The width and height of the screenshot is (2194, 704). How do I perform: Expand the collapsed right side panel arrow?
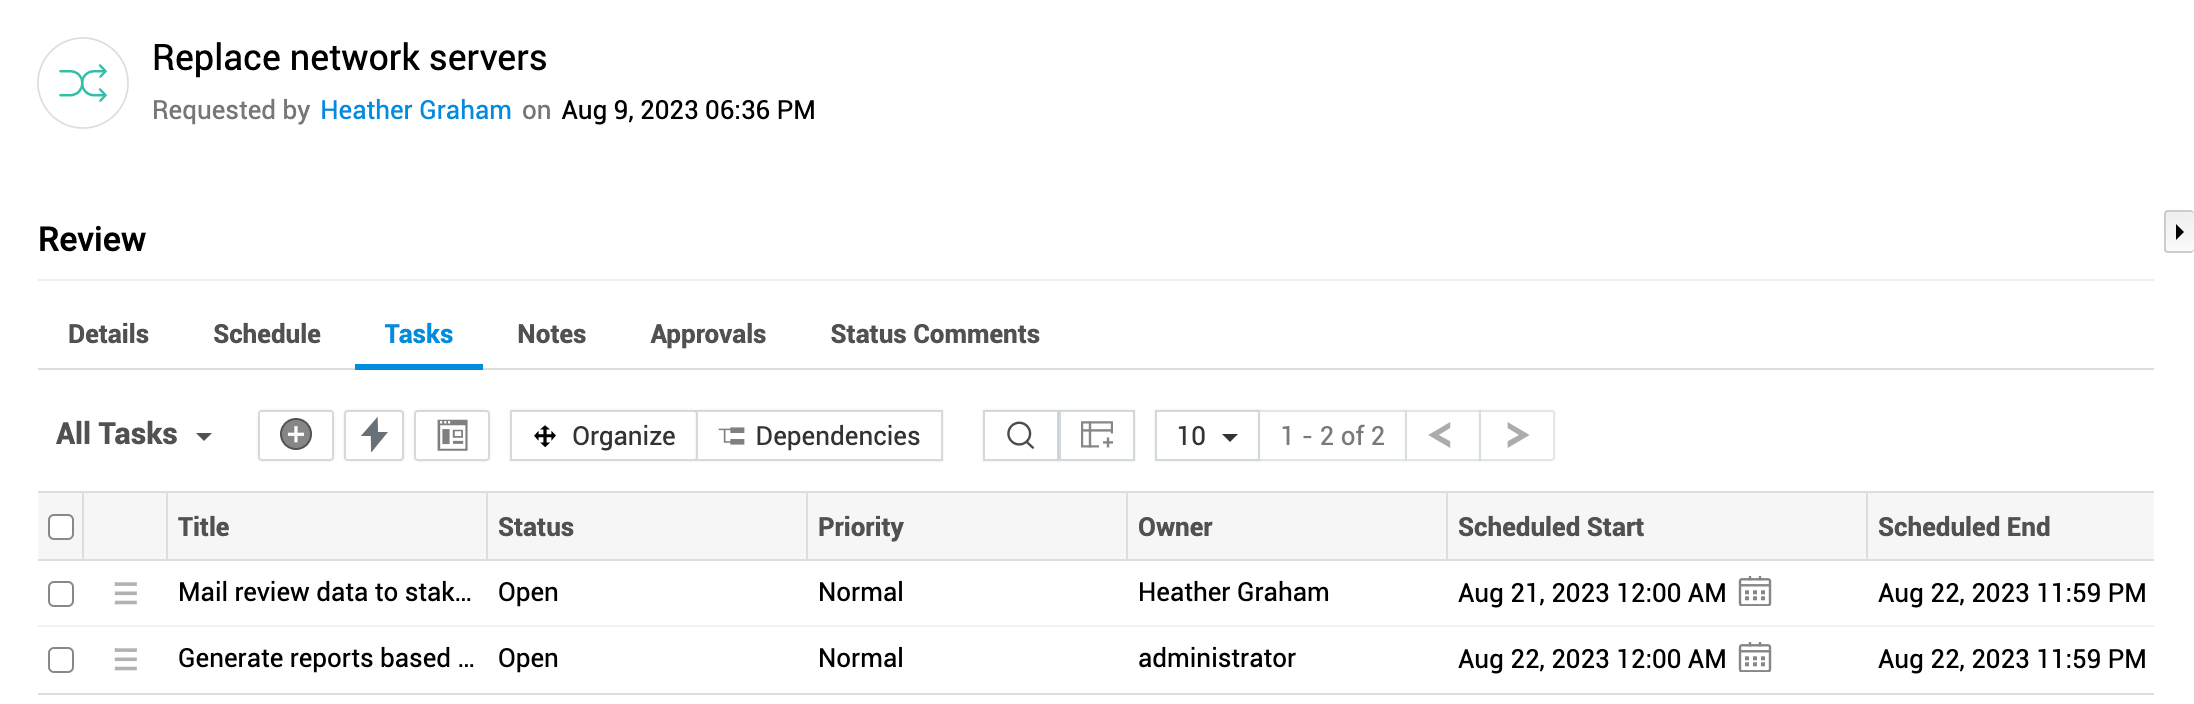coord(2178,232)
